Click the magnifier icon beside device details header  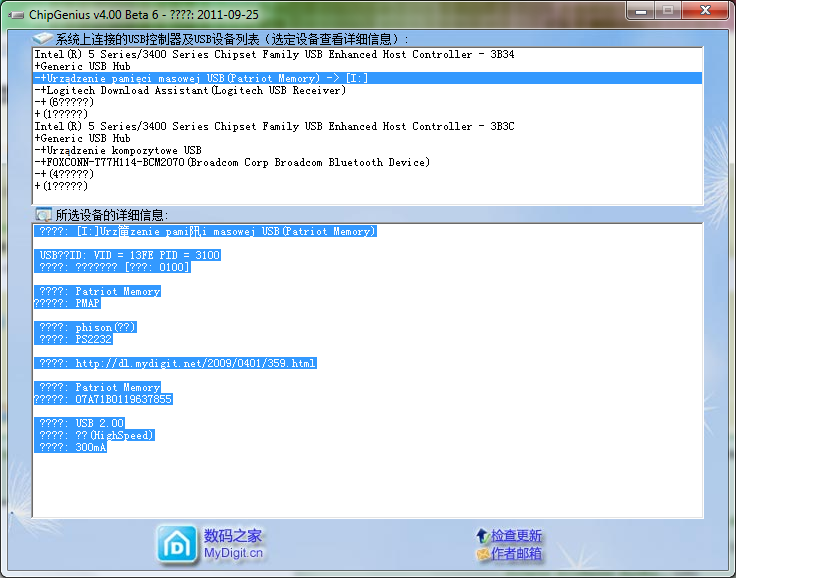(43, 215)
